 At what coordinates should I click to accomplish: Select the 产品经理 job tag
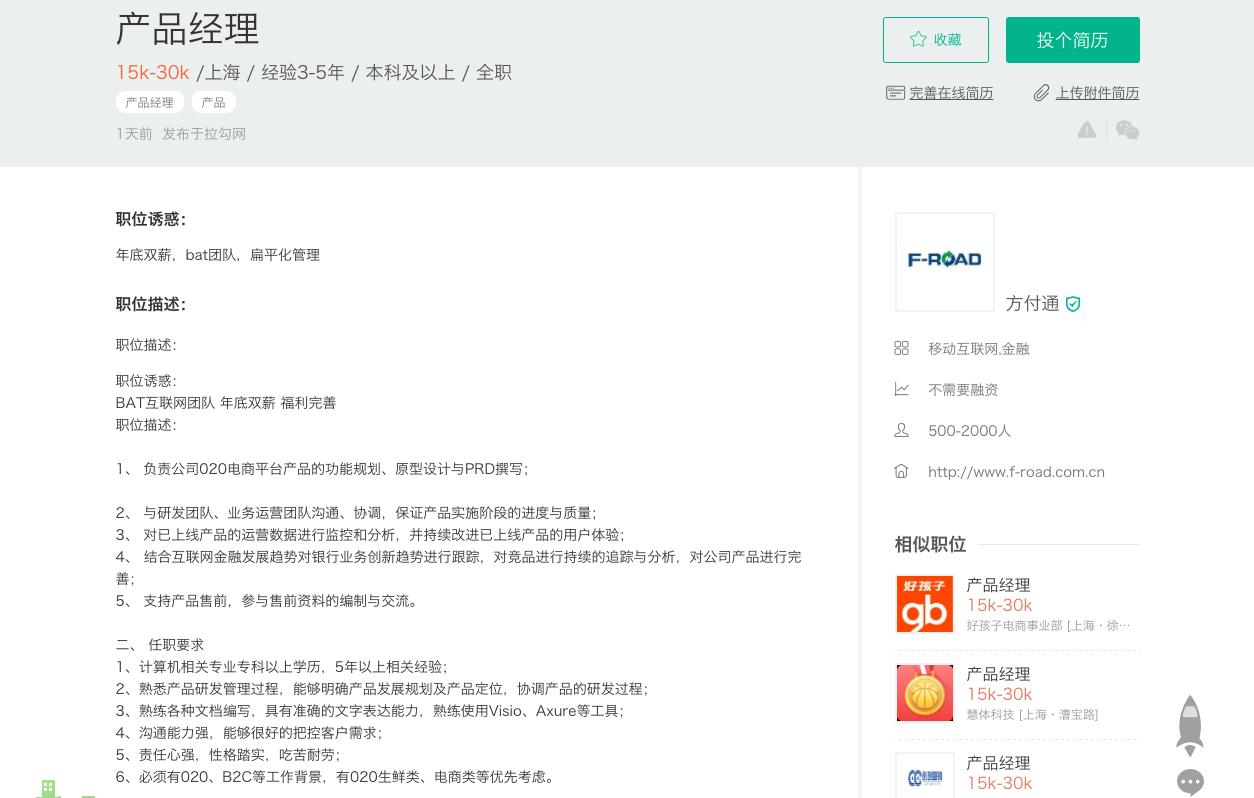[x=149, y=102]
